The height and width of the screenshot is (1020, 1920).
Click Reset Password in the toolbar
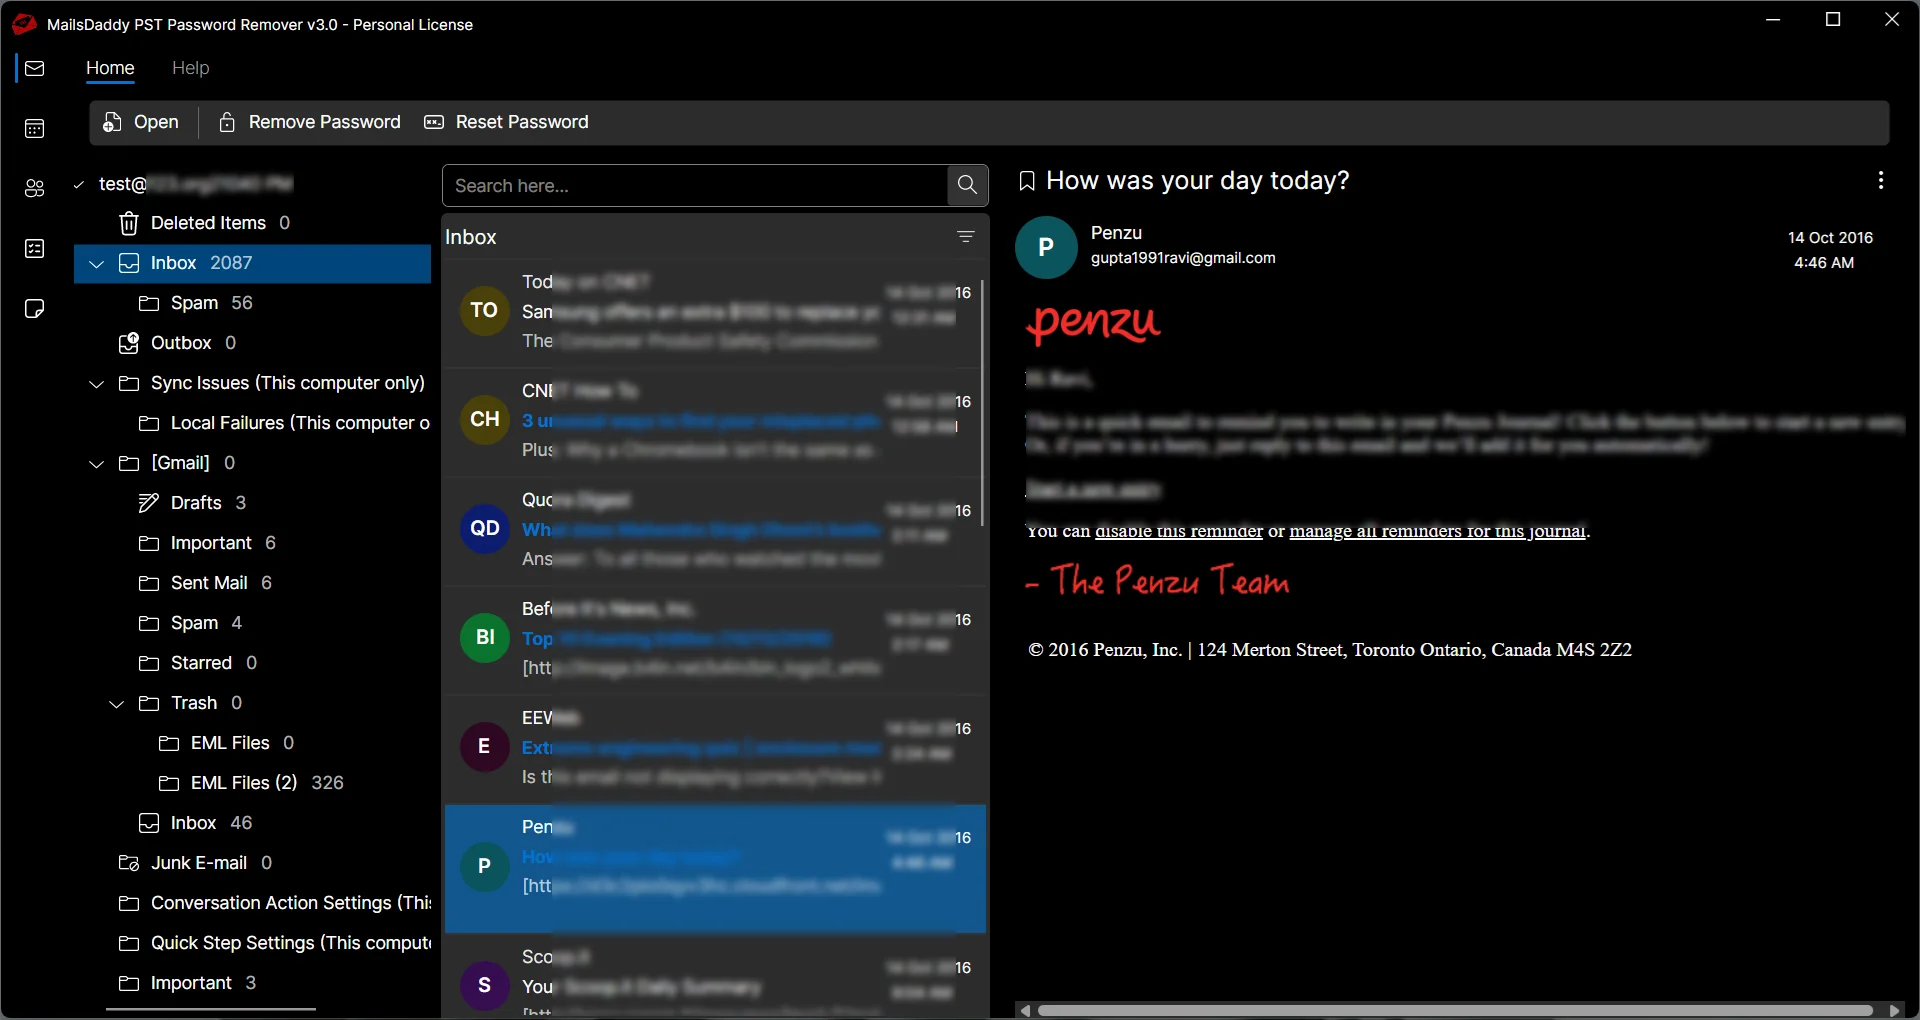coord(506,122)
